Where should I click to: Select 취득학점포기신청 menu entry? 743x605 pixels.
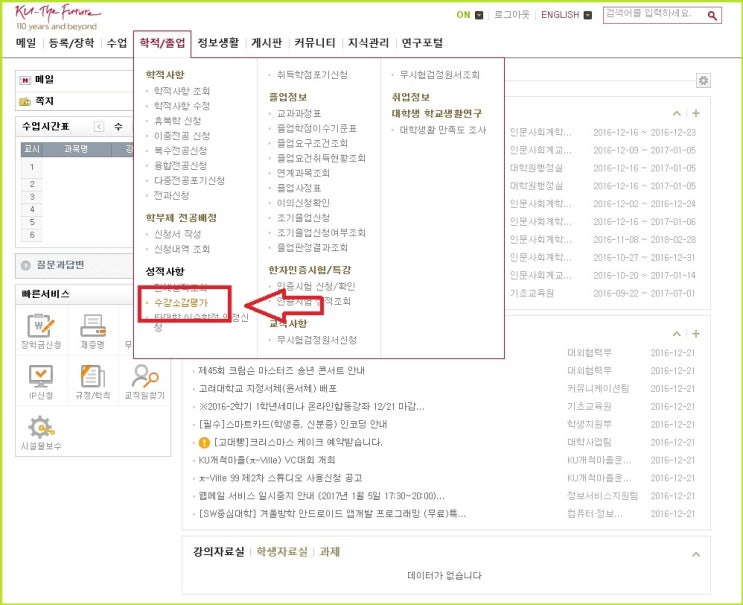(x=312, y=74)
